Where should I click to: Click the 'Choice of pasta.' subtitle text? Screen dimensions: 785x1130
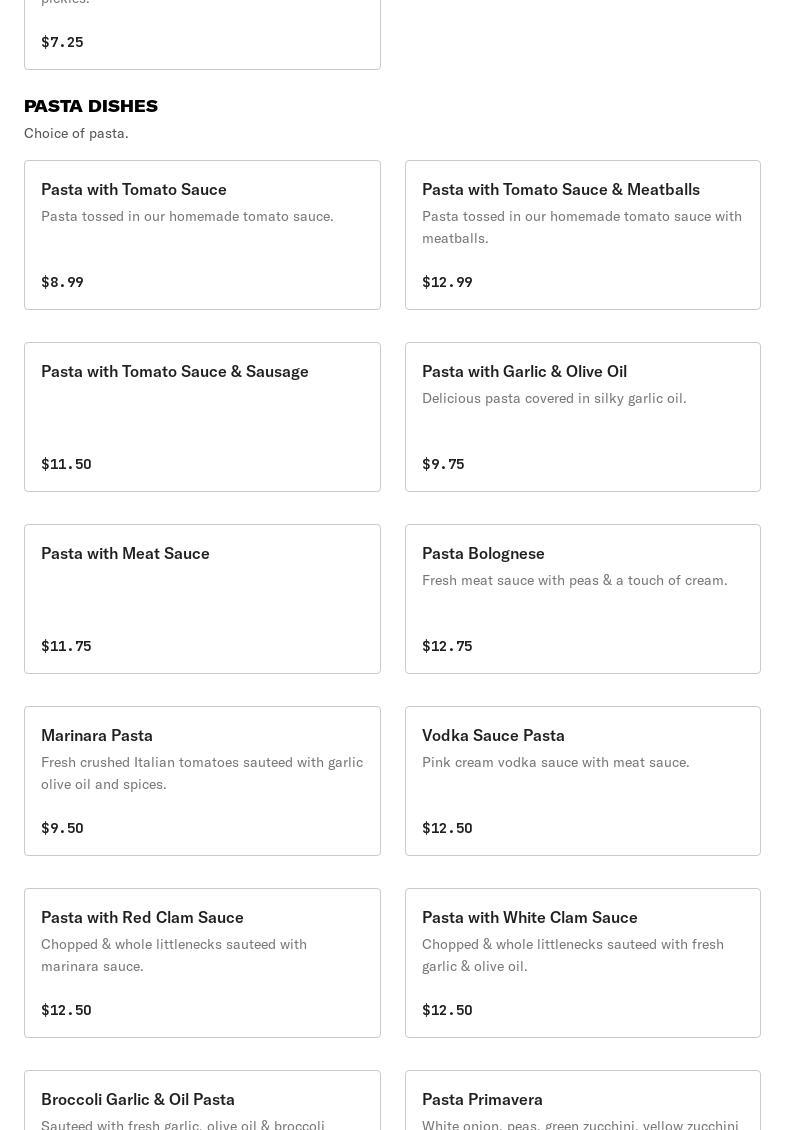tap(76, 133)
